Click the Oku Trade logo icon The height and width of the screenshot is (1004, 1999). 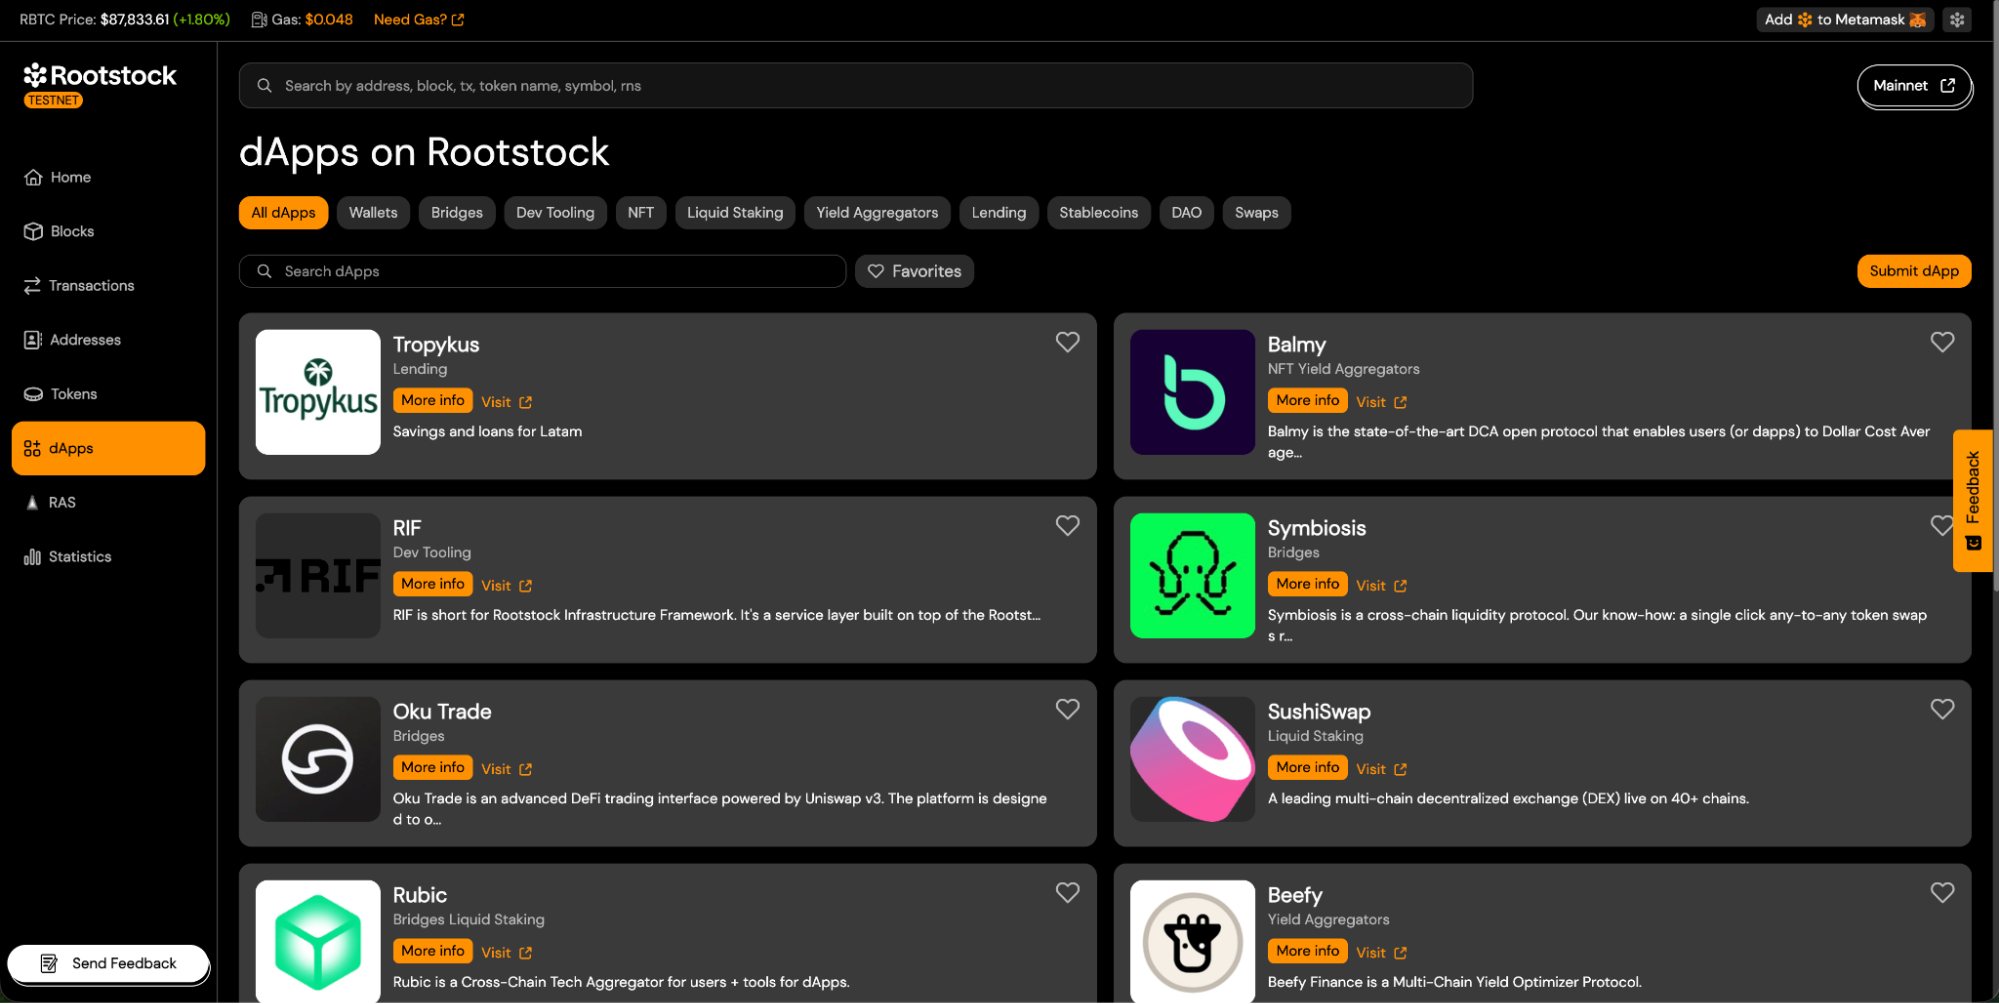click(317, 759)
